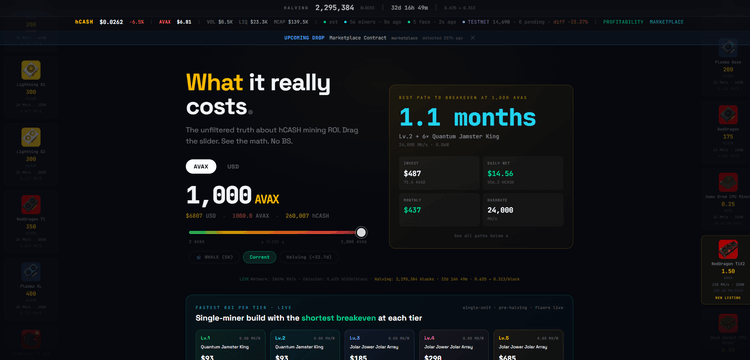Click the Lv.2 + 6× Quantum Jamster King text
Screen dimensions: 750x360
click(x=449, y=137)
